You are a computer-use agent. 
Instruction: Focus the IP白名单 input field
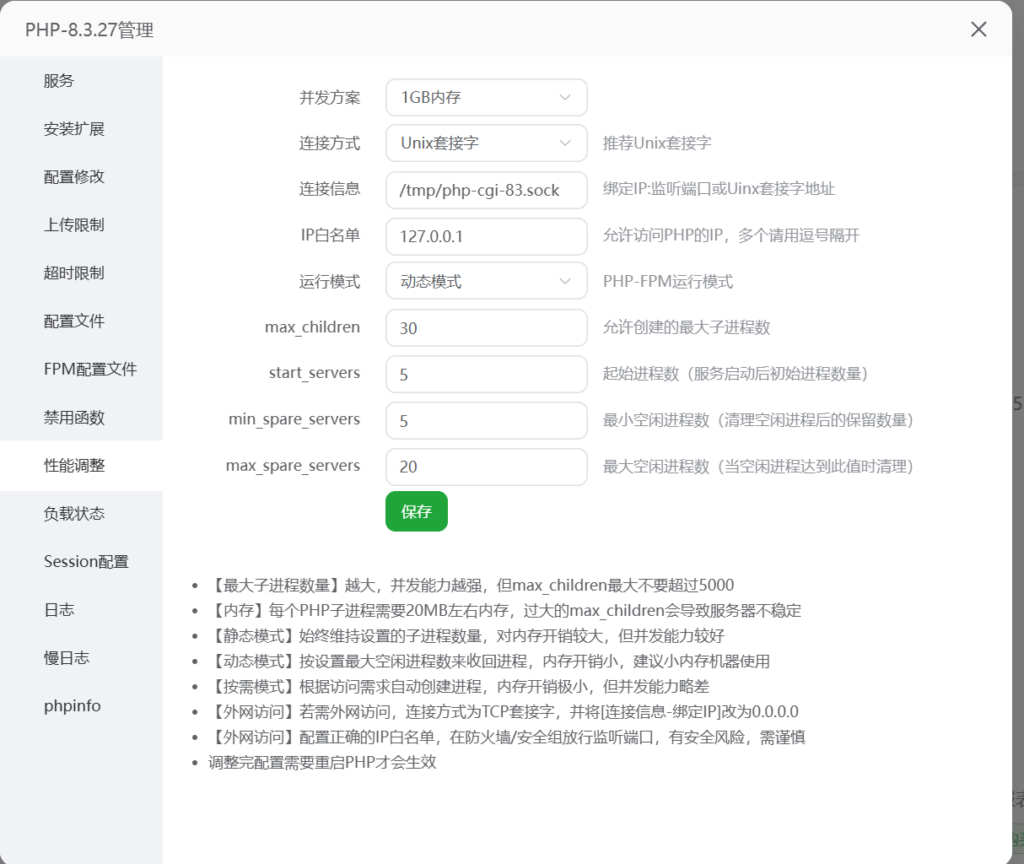click(x=486, y=237)
